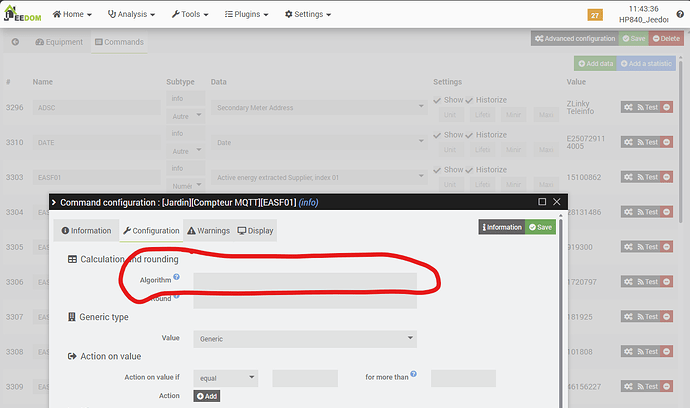Toggle Show checkbox for DATE row

437,135
